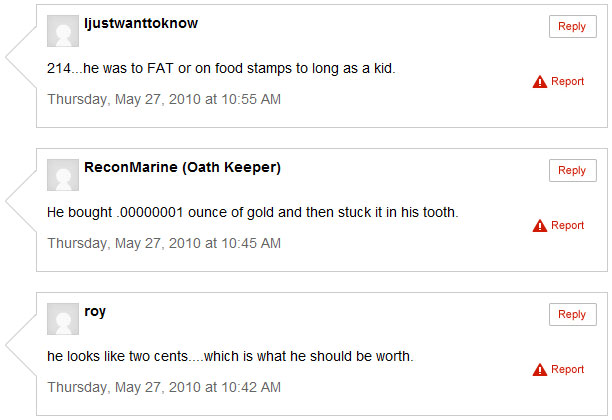Click the comment text about two cents
Viewport: 612px width, 420px height.
point(230,356)
